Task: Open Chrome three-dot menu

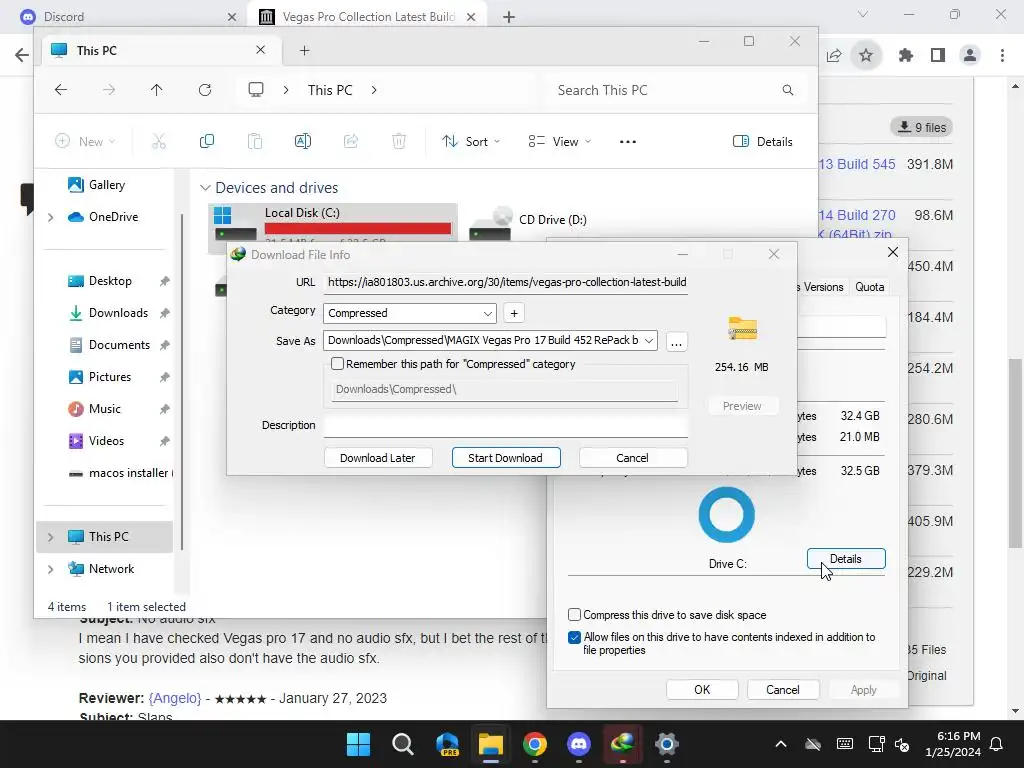Action: click(x=1002, y=56)
